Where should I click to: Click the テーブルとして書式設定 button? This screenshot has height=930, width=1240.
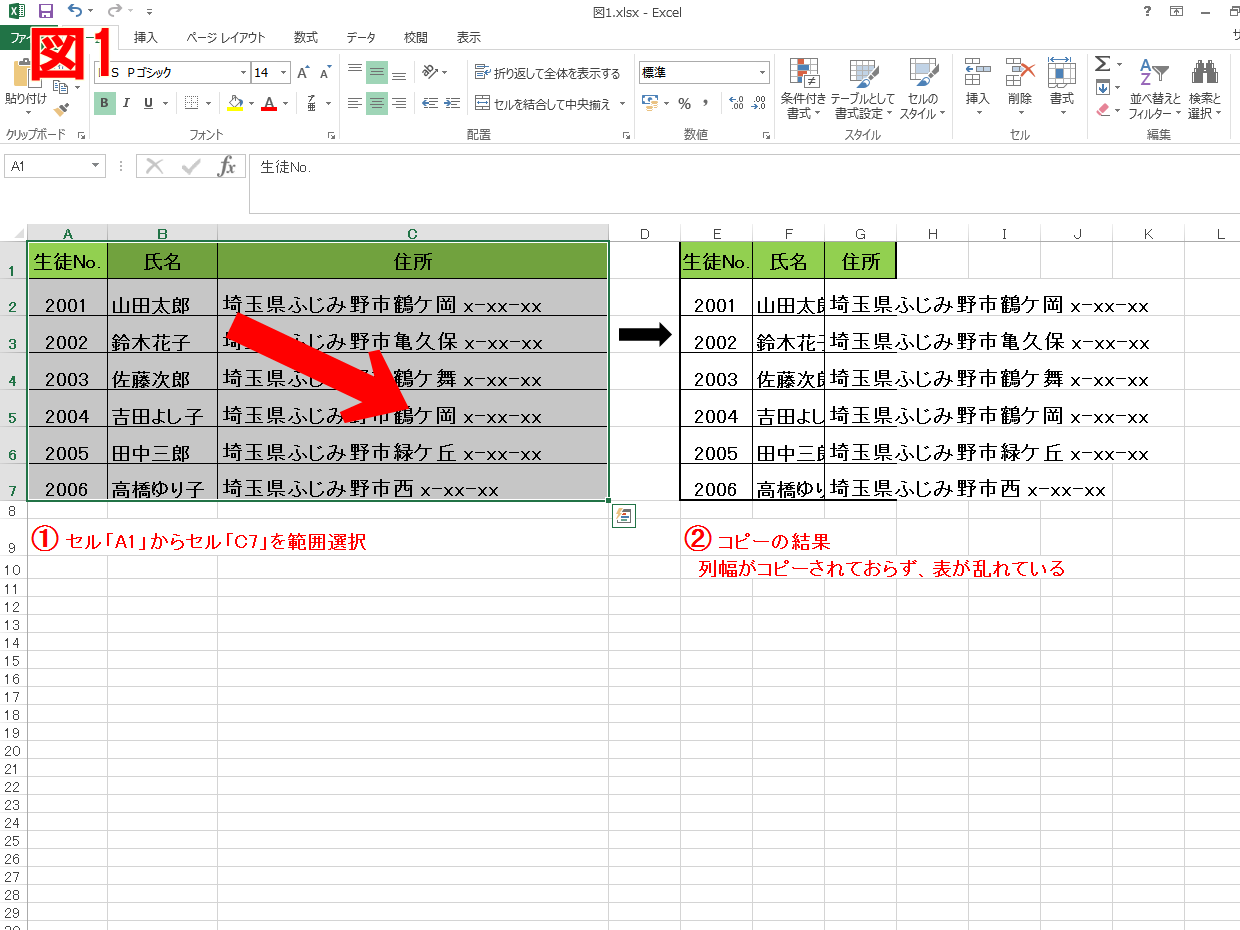pyautogui.click(x=862, y=88)
